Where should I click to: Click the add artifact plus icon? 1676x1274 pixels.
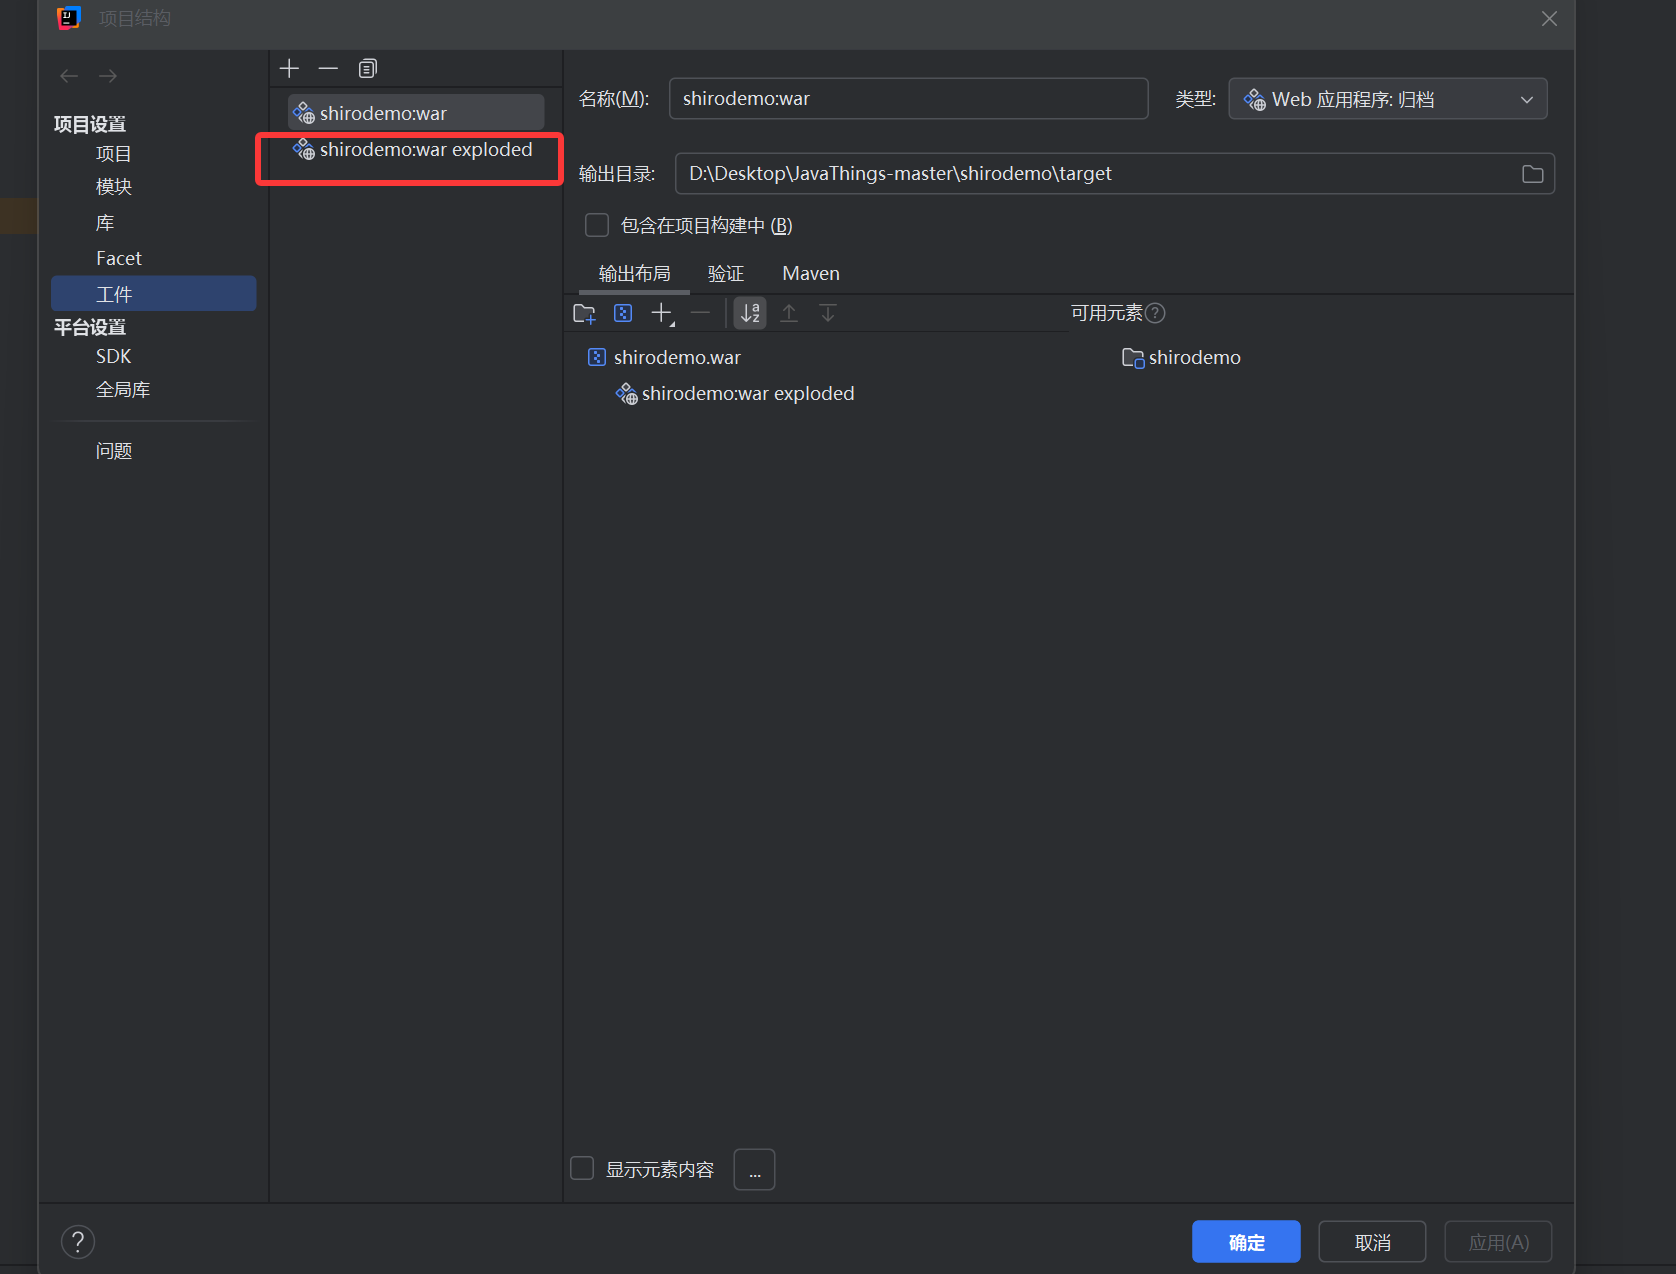coord(289,68)
